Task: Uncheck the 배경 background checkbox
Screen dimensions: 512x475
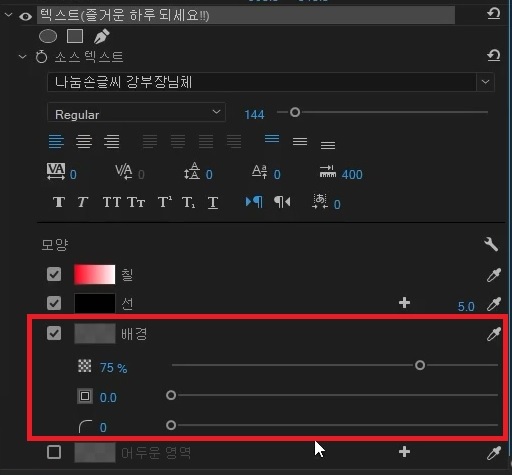Action: click(54, 333)
